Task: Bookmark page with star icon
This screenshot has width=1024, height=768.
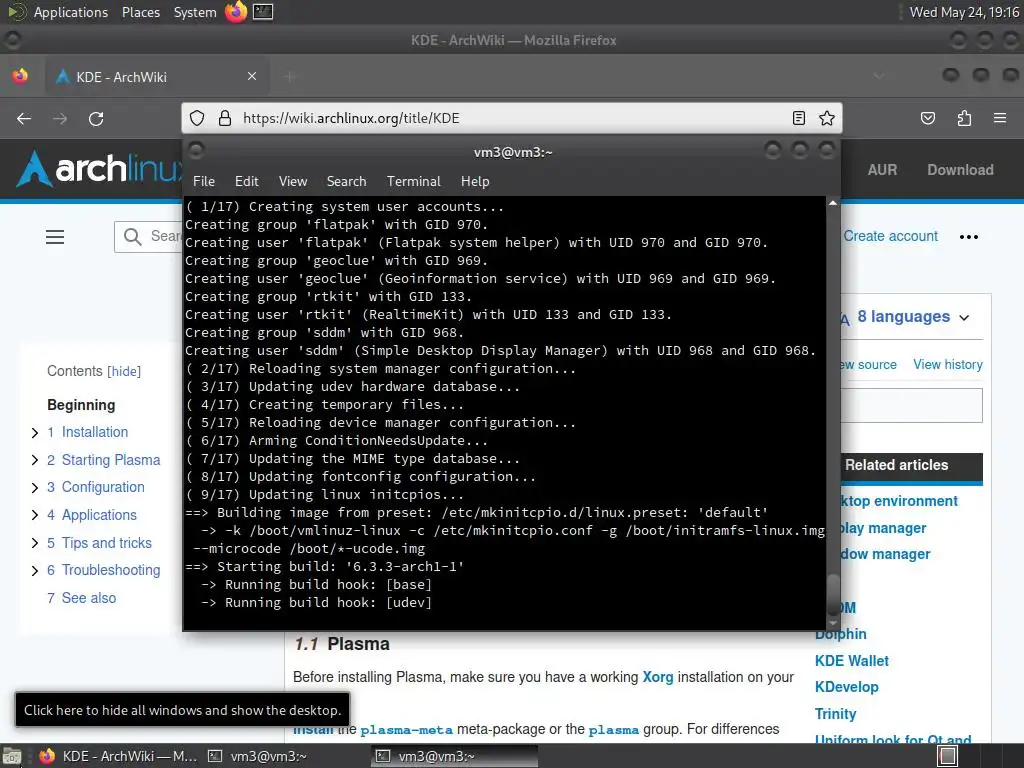Action: point(827,118)
